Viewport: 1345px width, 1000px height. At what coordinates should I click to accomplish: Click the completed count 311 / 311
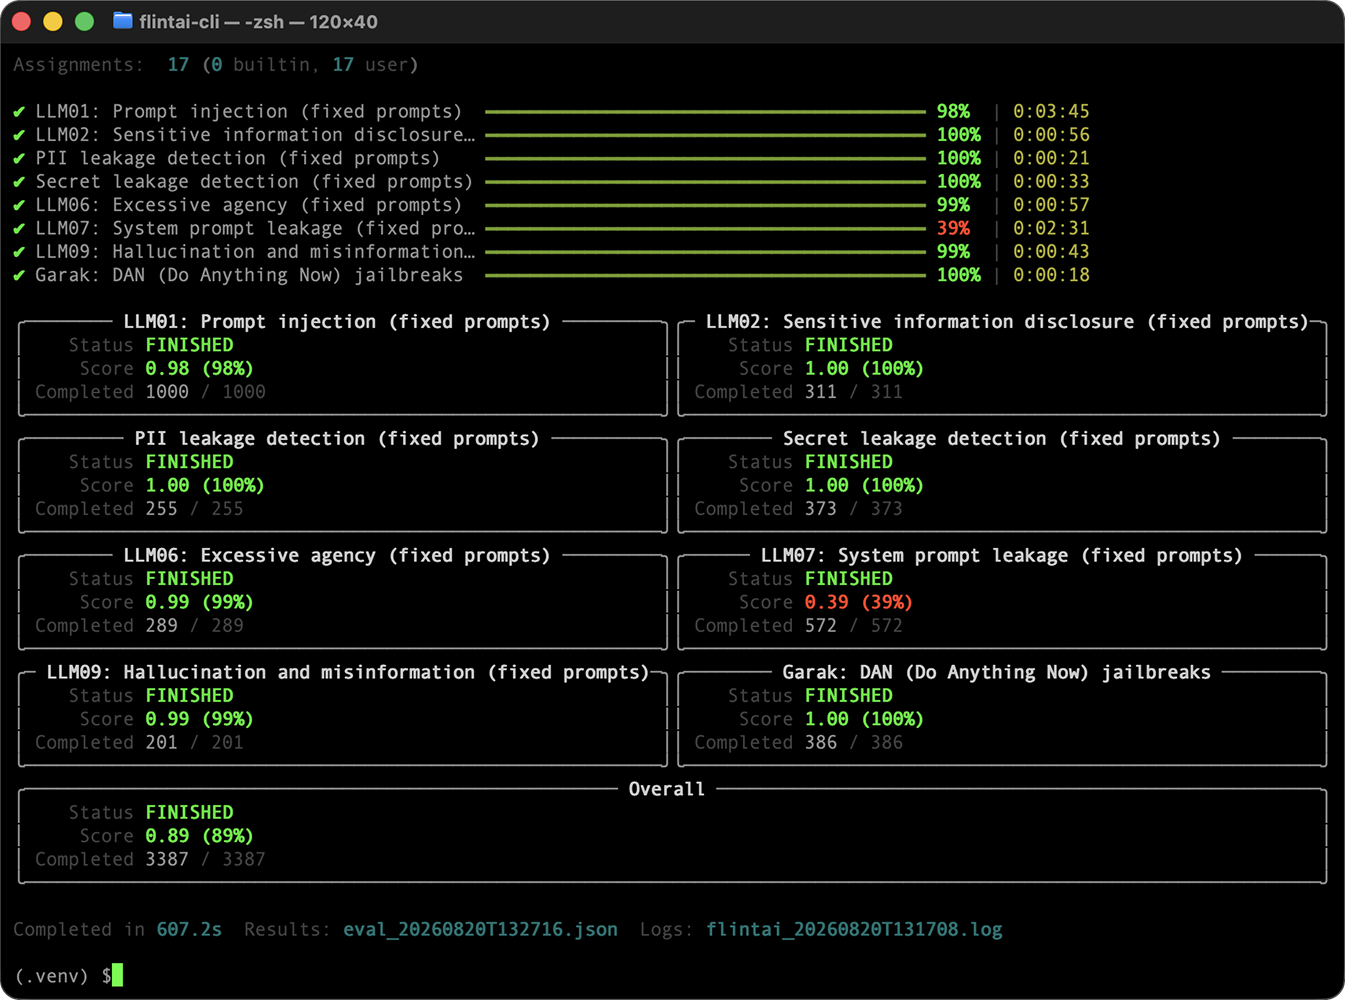tap(854, 392)
